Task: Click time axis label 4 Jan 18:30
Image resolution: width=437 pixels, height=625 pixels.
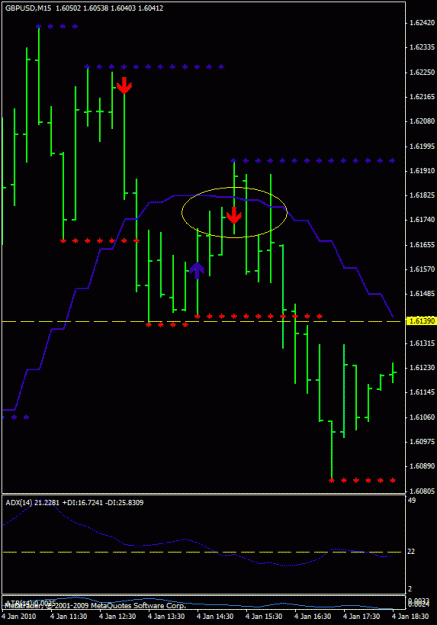Action: pyautogui.click(x=411, y=617)
